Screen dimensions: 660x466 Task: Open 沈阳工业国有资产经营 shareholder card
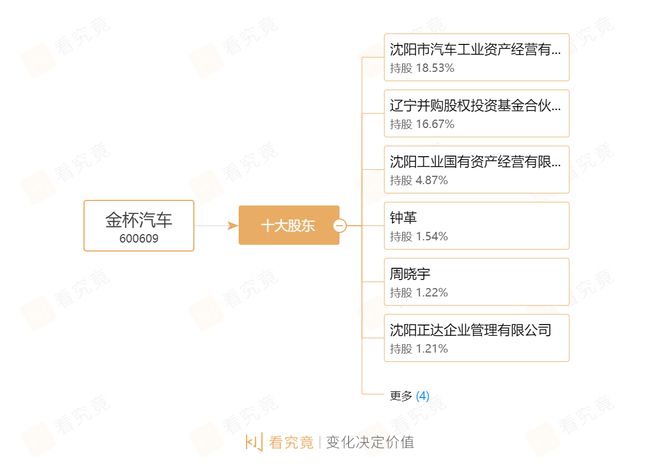pyautogui.click(x=476, y=170)
